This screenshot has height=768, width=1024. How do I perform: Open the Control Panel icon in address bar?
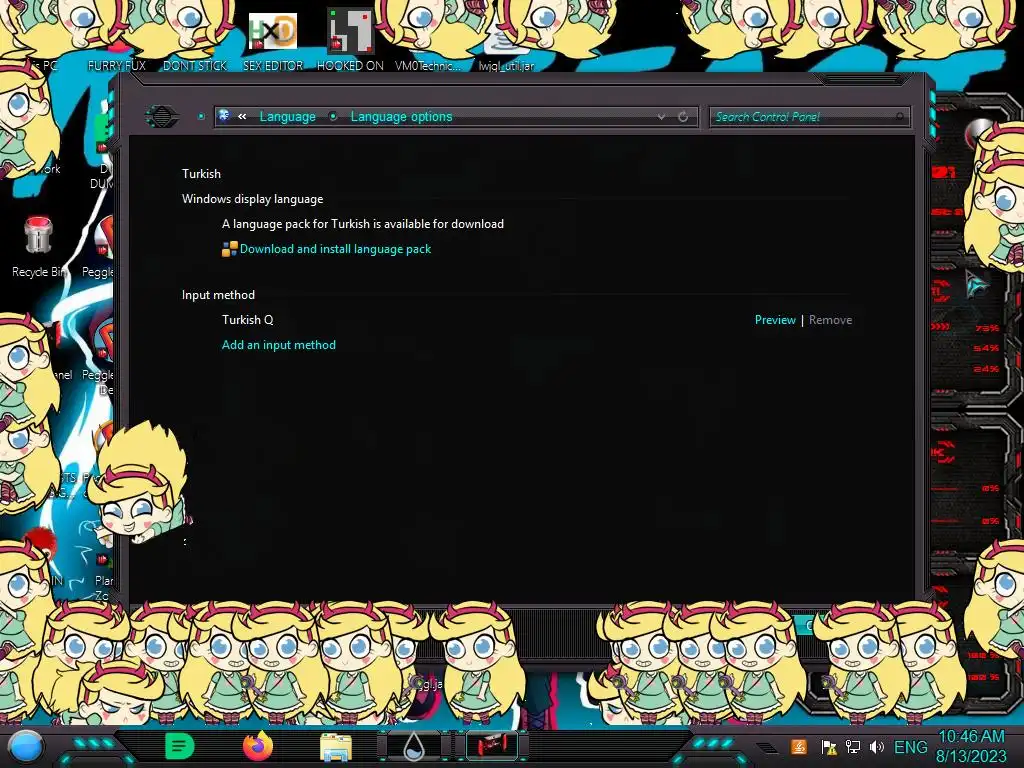click(x=223, y=116)
